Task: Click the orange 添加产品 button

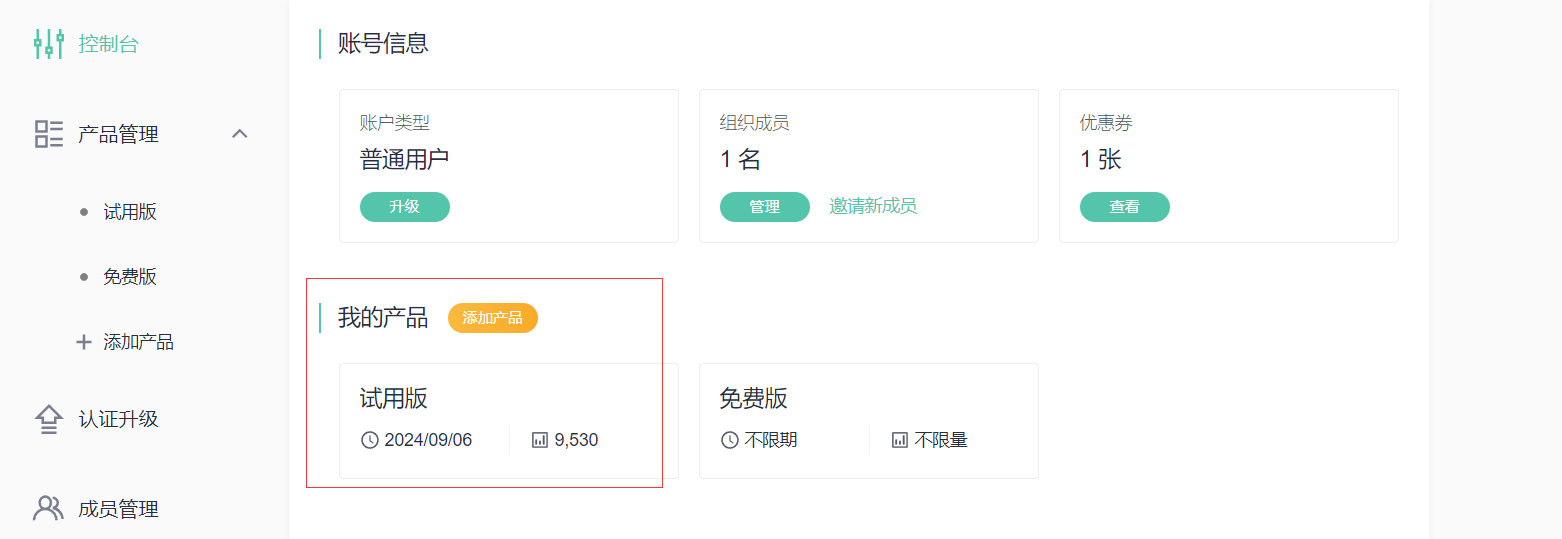Action: point(493,318)
